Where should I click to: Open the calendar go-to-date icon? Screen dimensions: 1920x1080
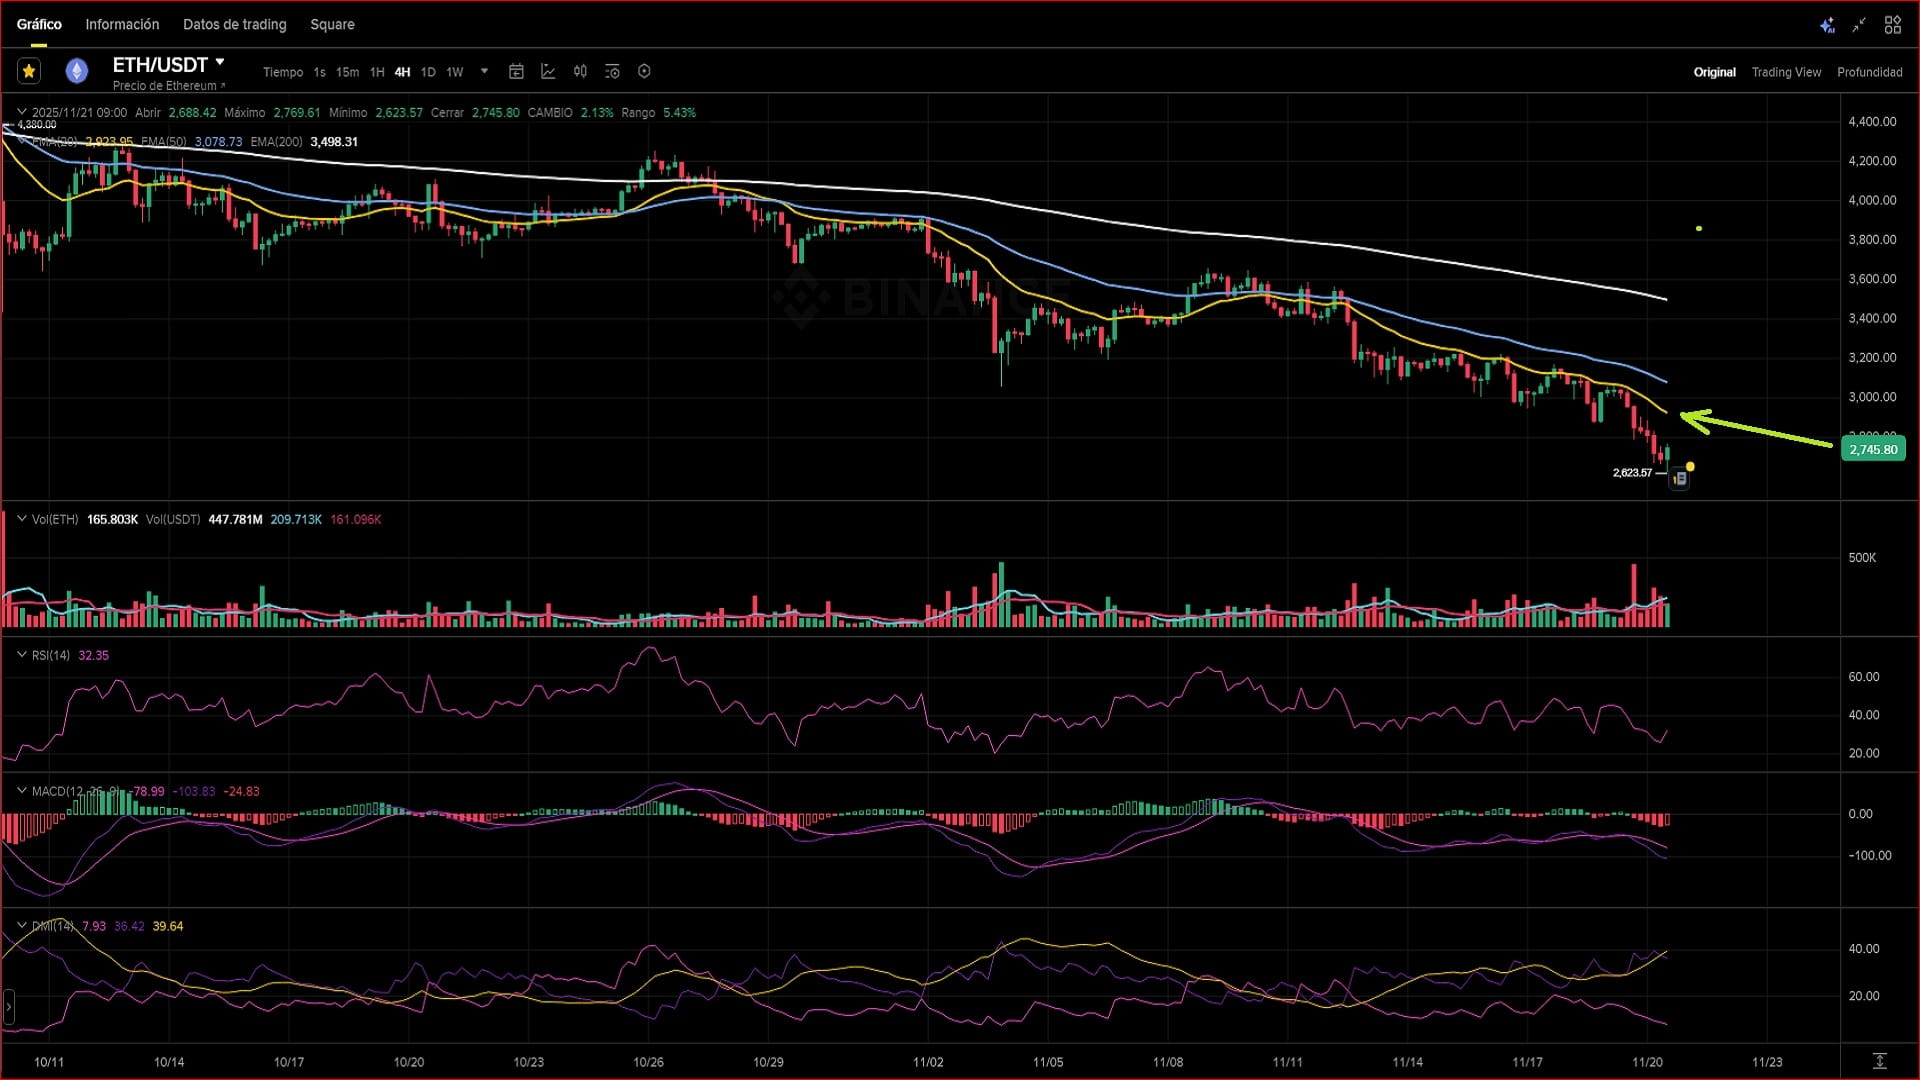pos(516,71)
